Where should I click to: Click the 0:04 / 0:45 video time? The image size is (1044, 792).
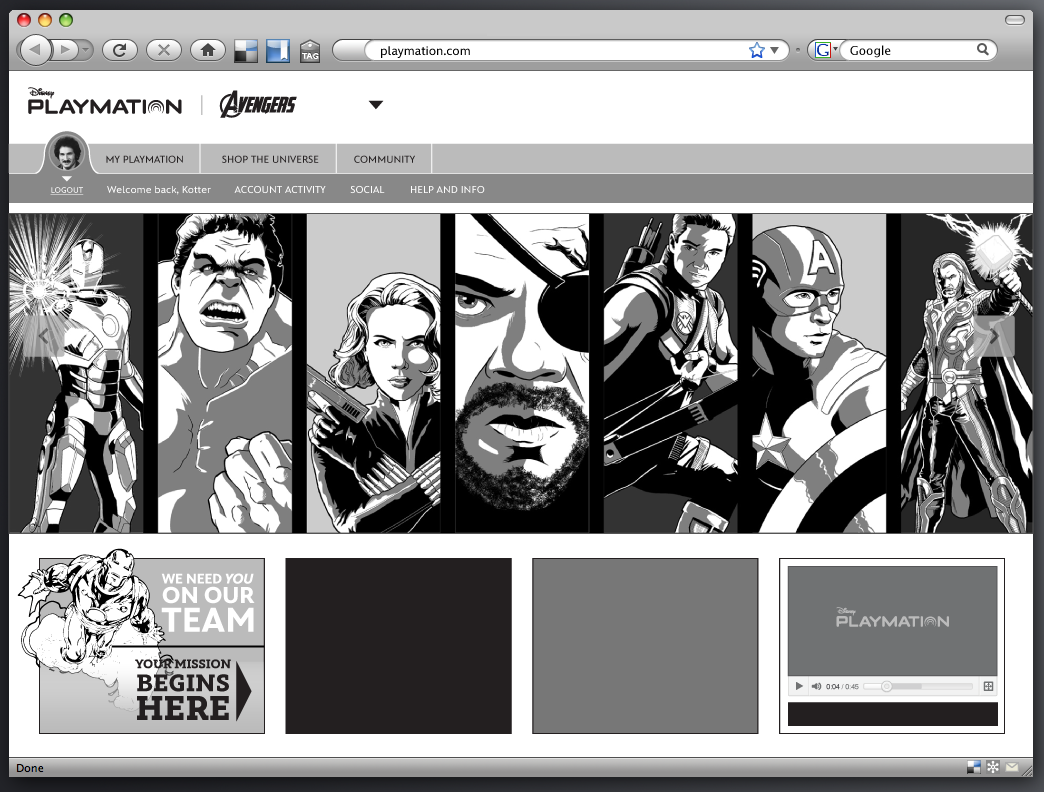coord(842,686)
